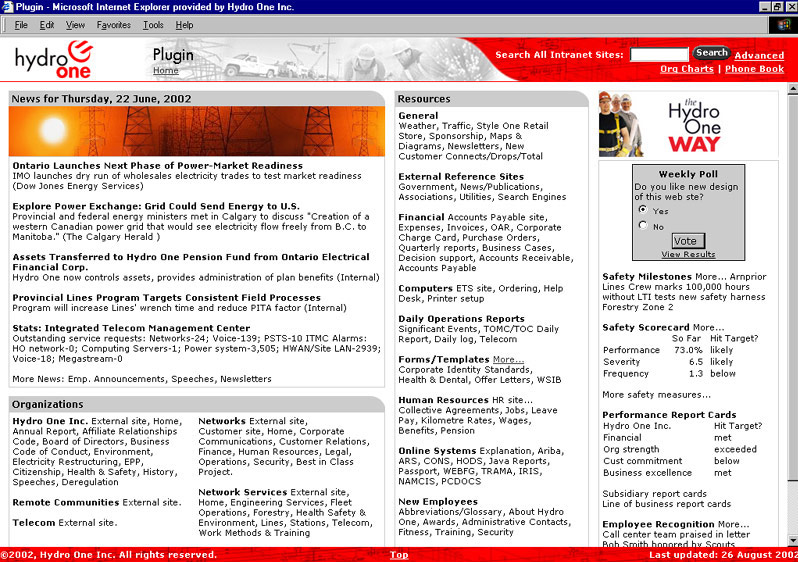Click the vertical scrollbar track
Image resolution: width=798 pixels, height=562 pixels.
point(792,509)
